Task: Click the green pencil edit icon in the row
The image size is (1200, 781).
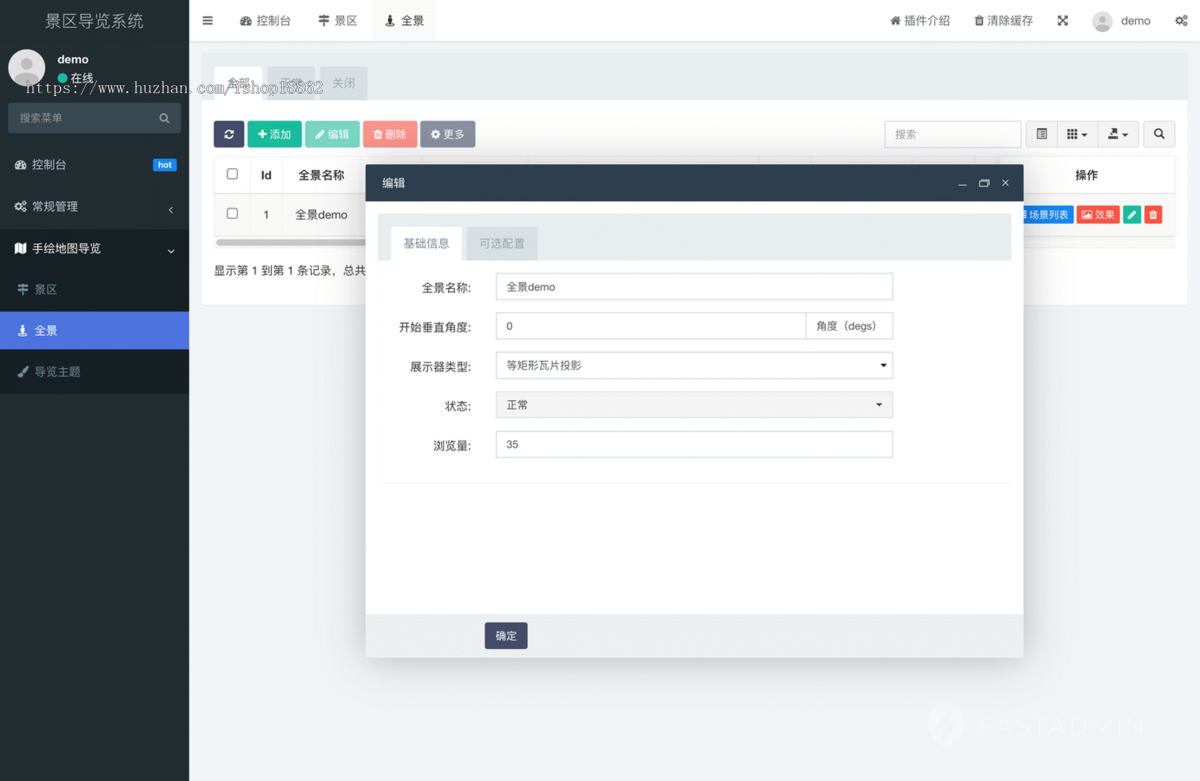Action: pos(1130,213)
